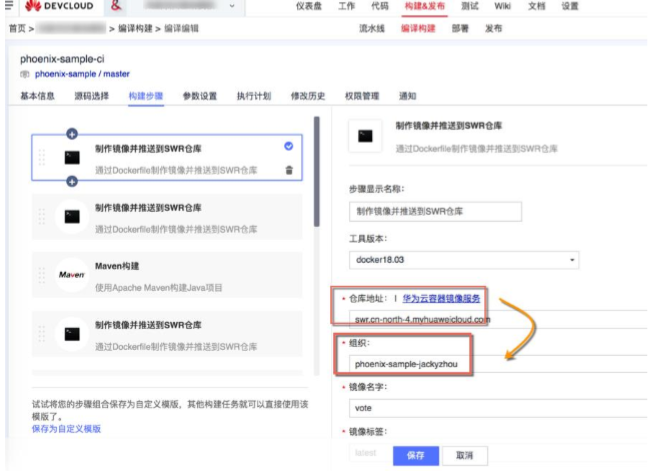The height and width of the screenshot is (475, 656).
Task: Click terminal icon of the last SWR step
Action: (x=72, y=334)
